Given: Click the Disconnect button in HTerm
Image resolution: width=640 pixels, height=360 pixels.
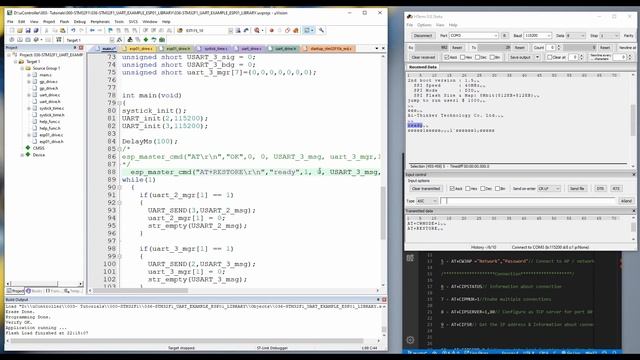Looking at the screenshot, I should (x=423, y=36).
